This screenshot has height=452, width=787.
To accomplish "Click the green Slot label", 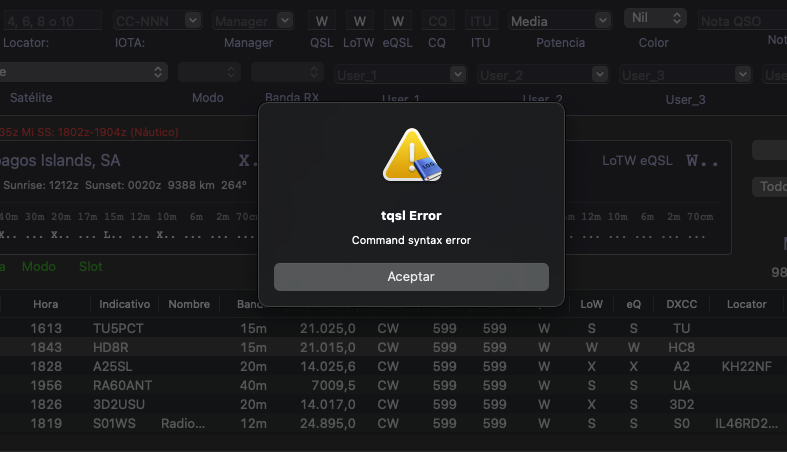I will coord(91,266).
